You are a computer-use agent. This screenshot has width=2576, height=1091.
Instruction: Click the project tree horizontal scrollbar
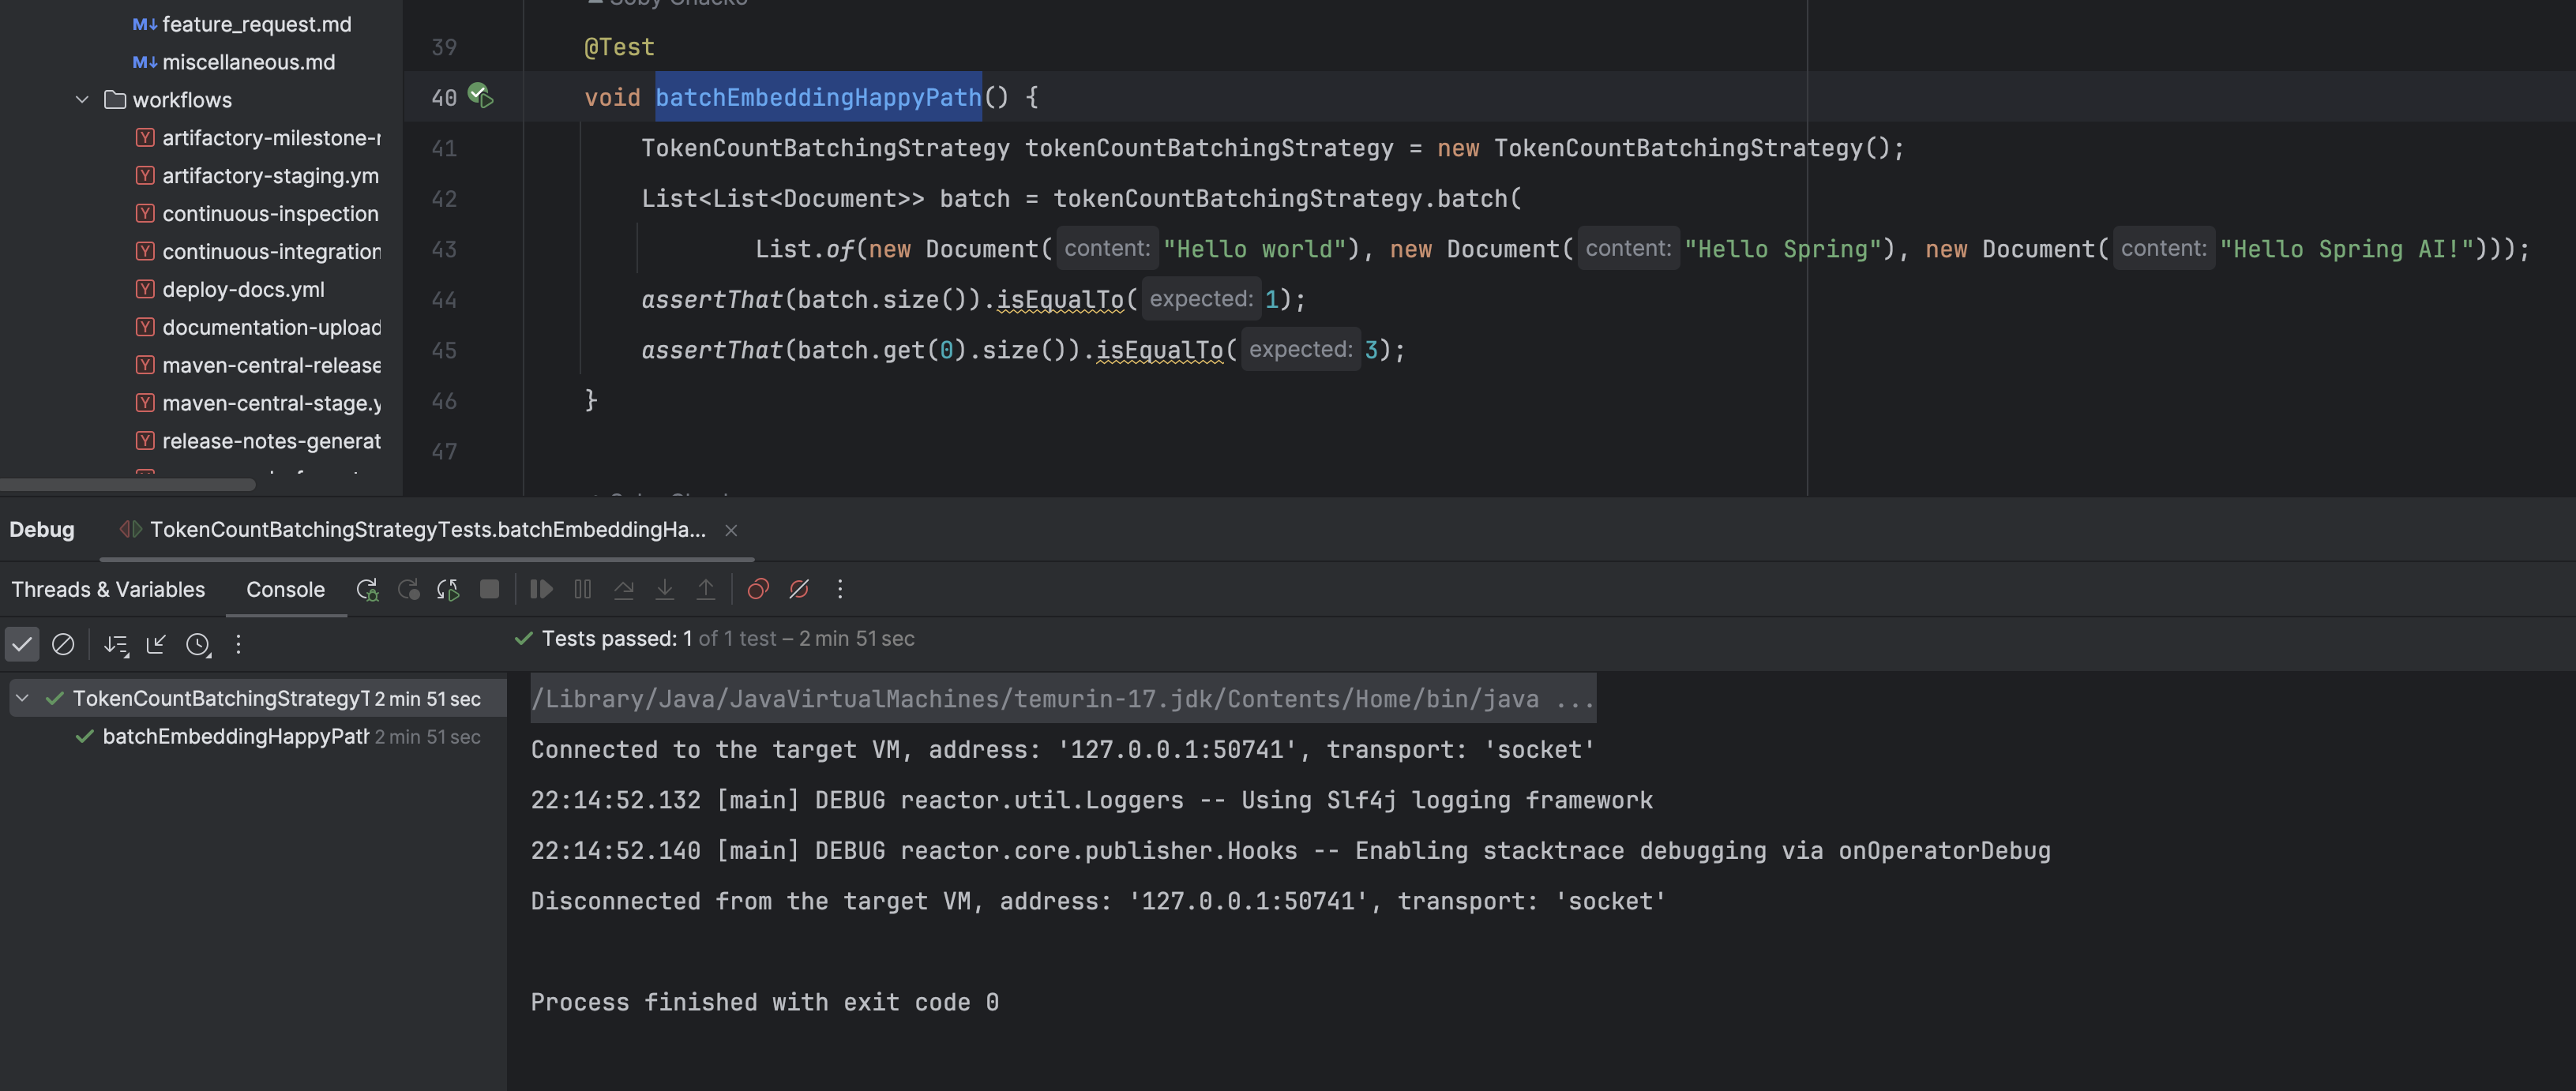tap(127, 485)
